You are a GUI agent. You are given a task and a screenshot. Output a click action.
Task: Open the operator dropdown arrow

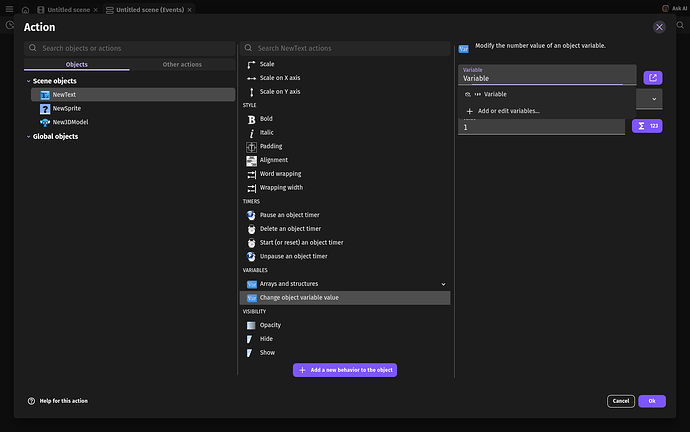[654, 99]
